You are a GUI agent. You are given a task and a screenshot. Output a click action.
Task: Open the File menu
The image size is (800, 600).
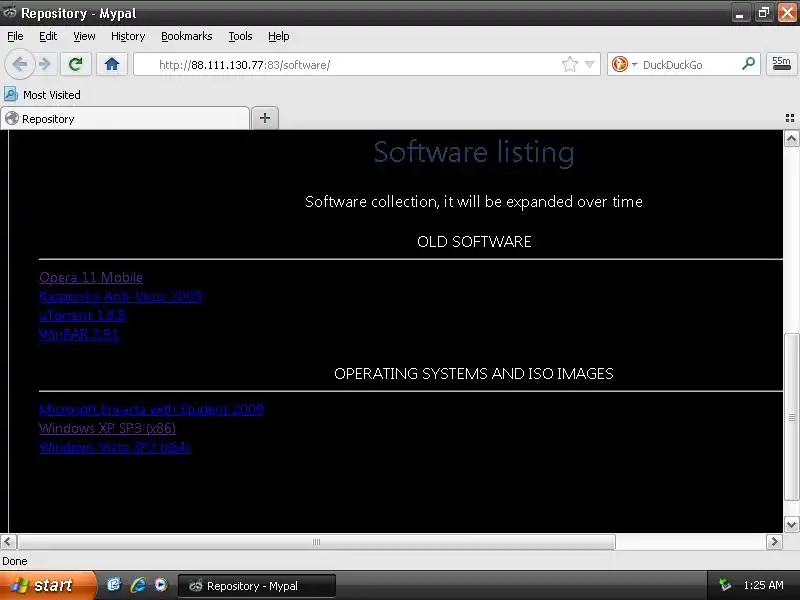pos(15,36)
